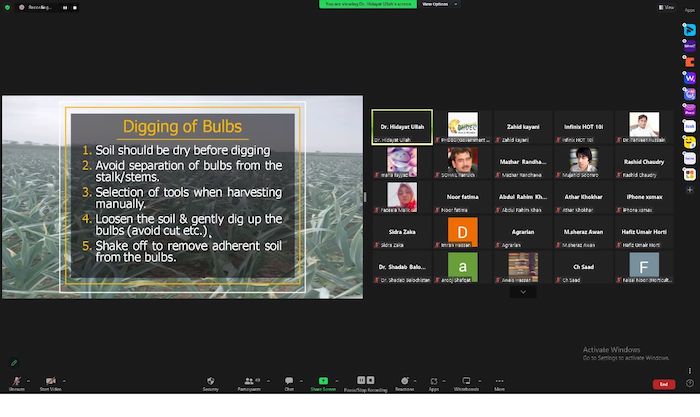Open the Security shield options

211,381
